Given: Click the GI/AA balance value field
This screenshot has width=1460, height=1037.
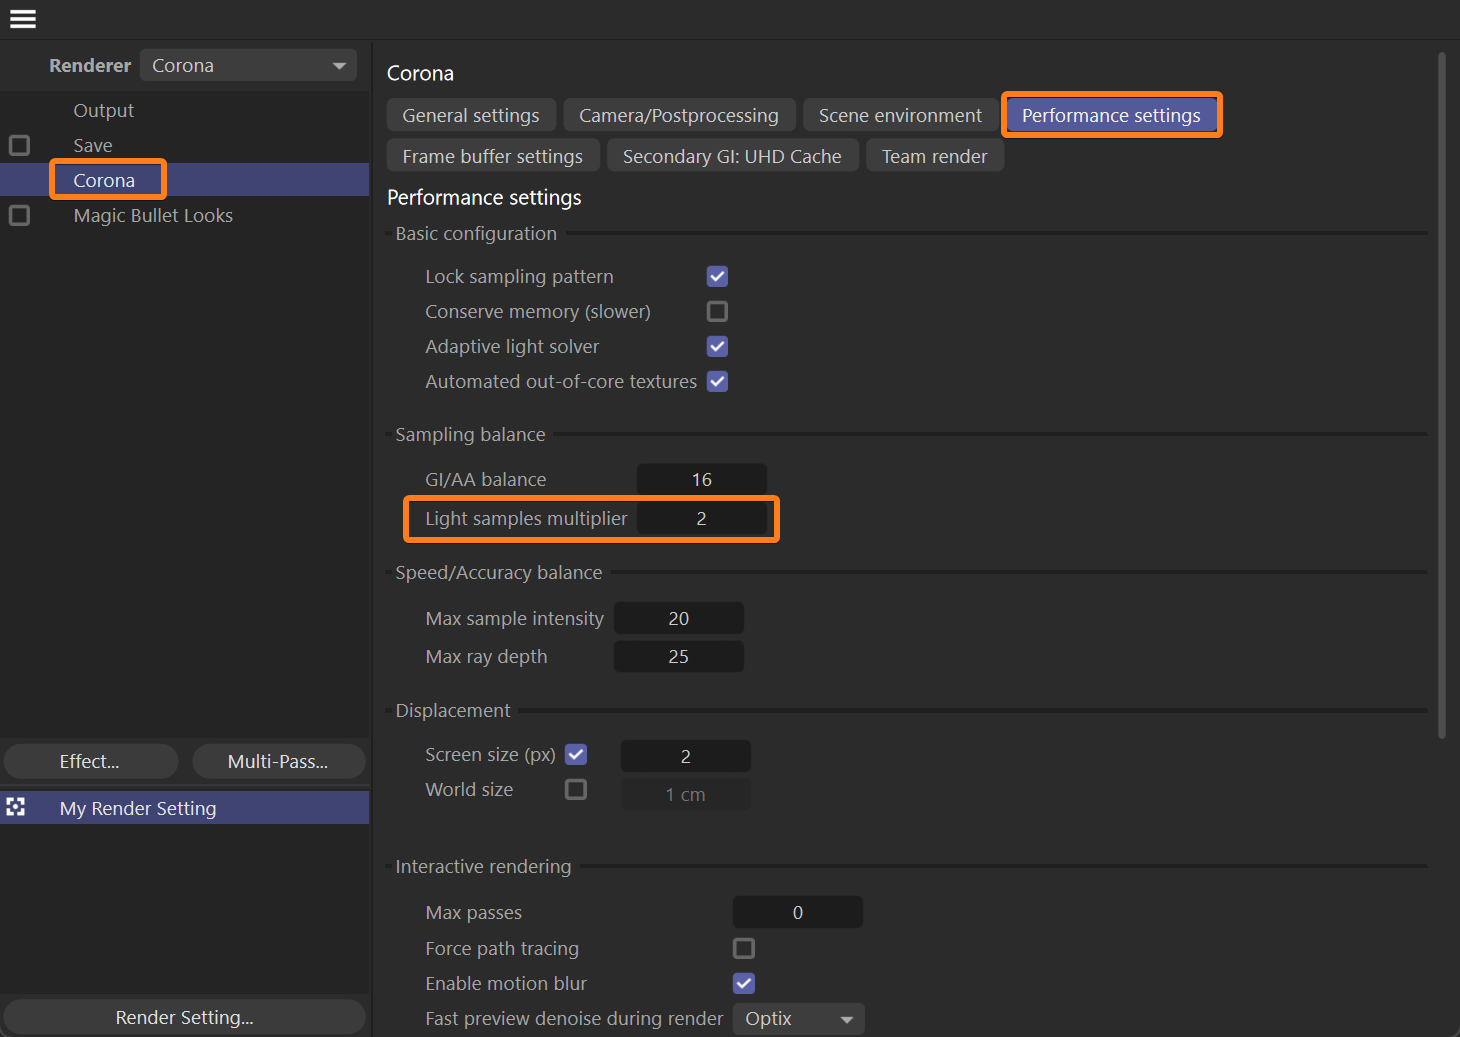Looking at the screenshot, I should point(702,479).
